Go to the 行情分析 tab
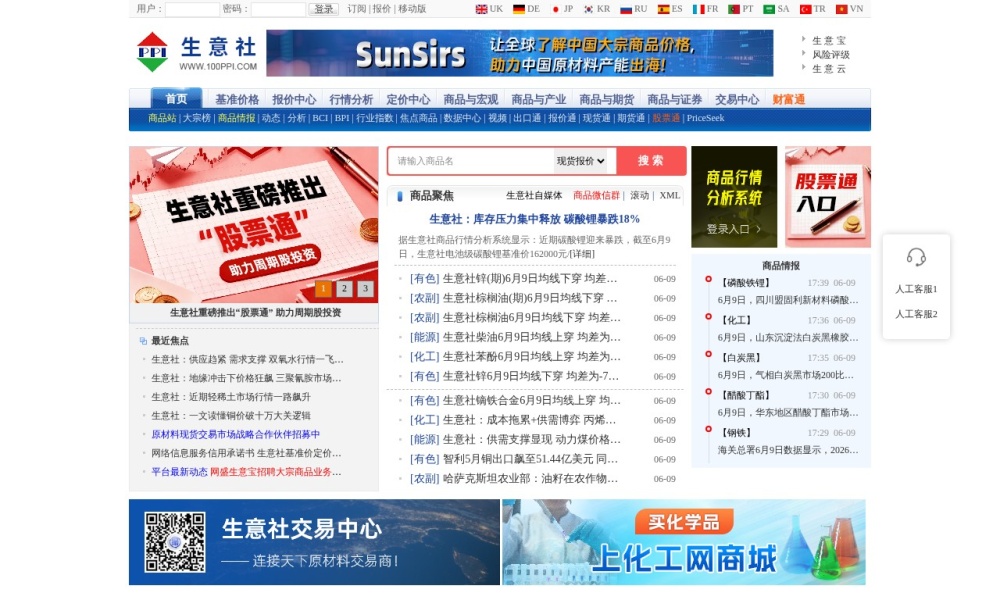Screen dimensions: 1000x600 pyautogui.click(x=351, y=99)
